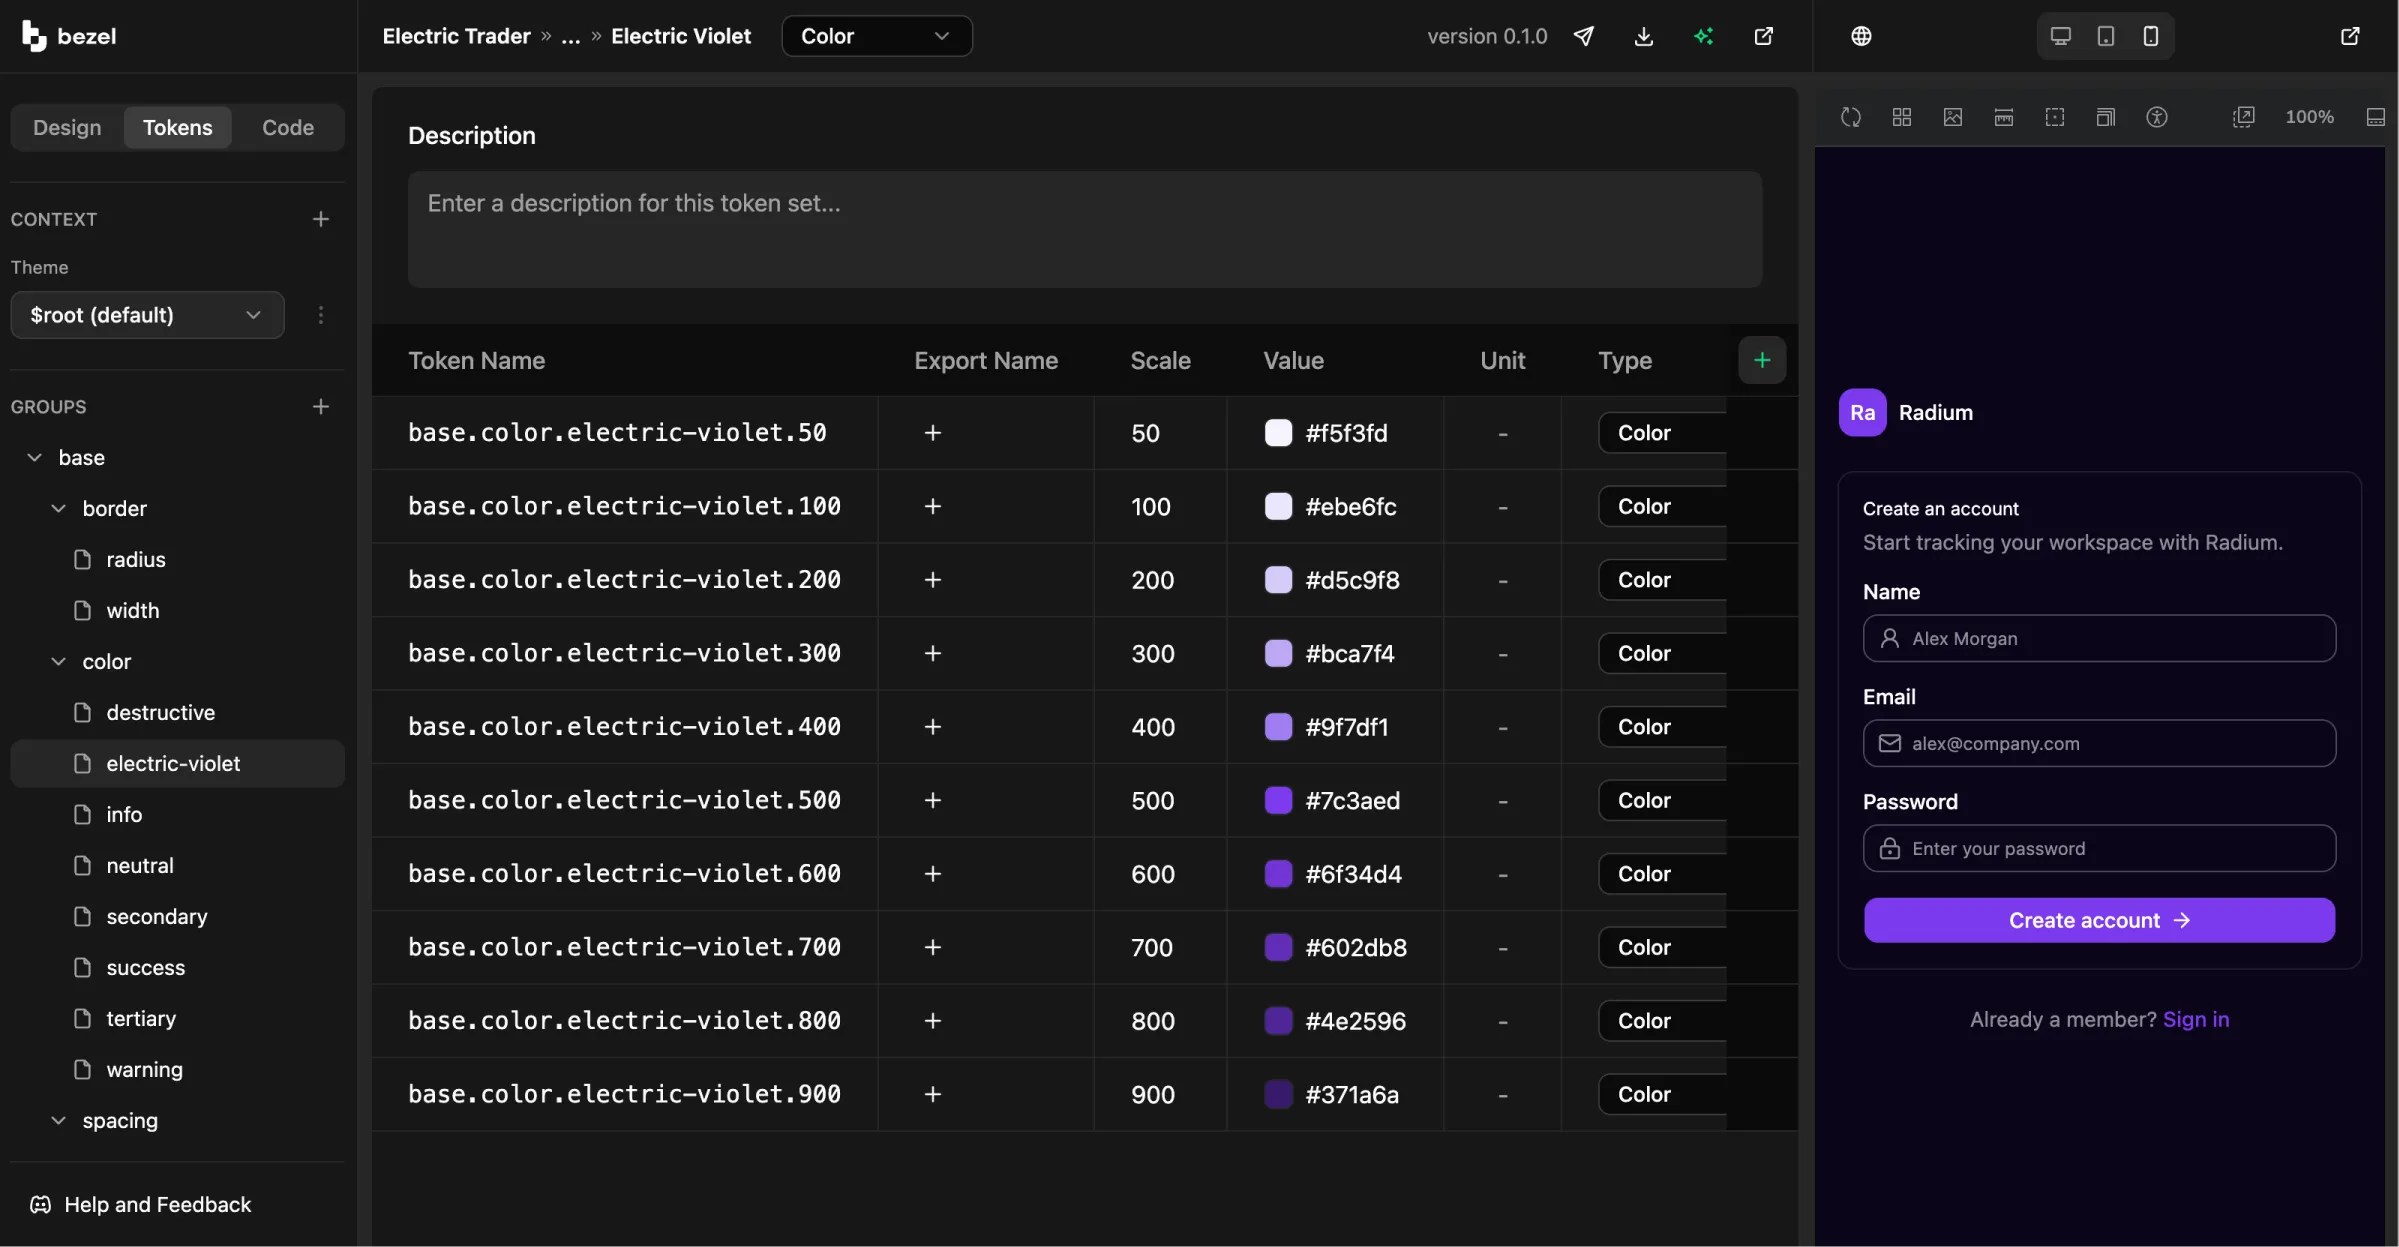The image size is (2399, 1247).
Task: Open theme options three-dot menu
Action: (x=321, y=315)
